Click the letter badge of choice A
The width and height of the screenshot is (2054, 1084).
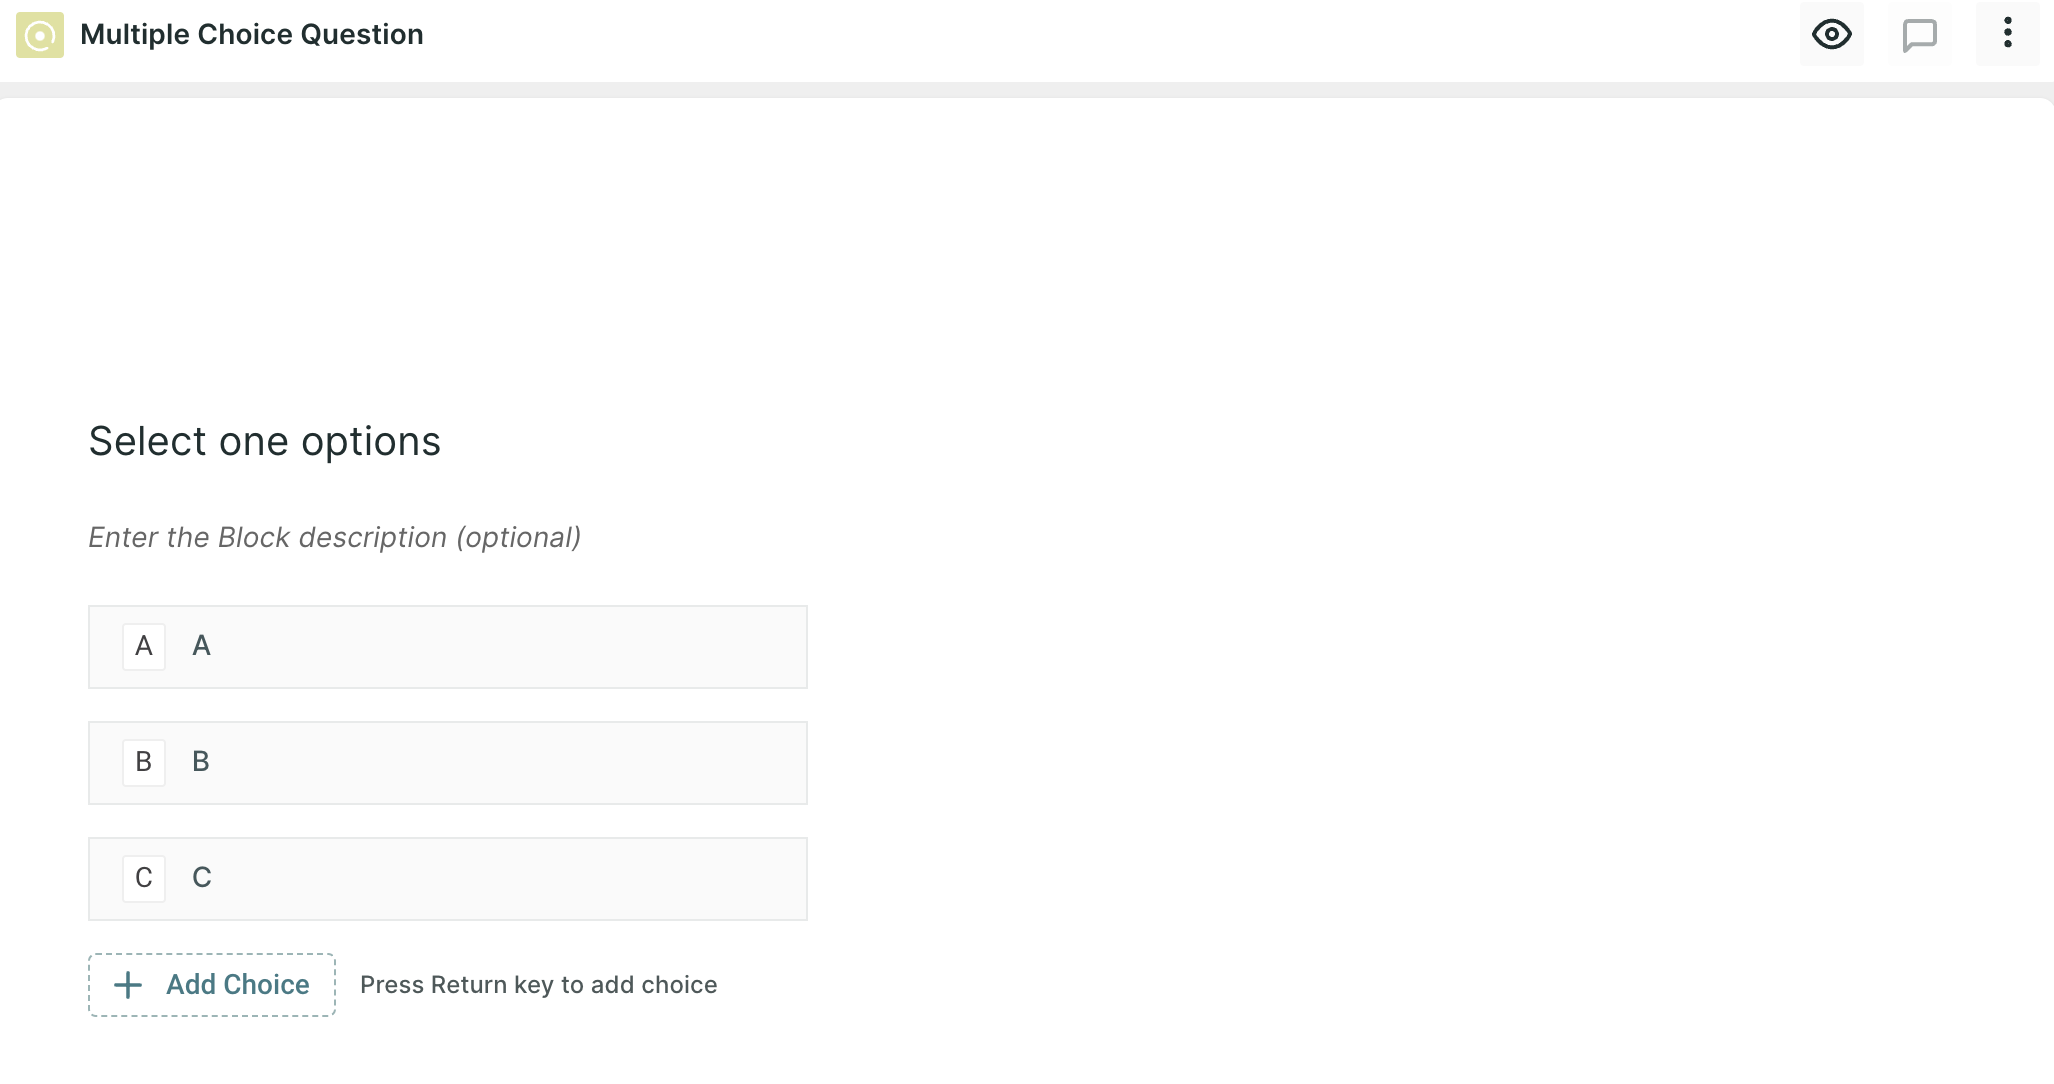(144, 646)
